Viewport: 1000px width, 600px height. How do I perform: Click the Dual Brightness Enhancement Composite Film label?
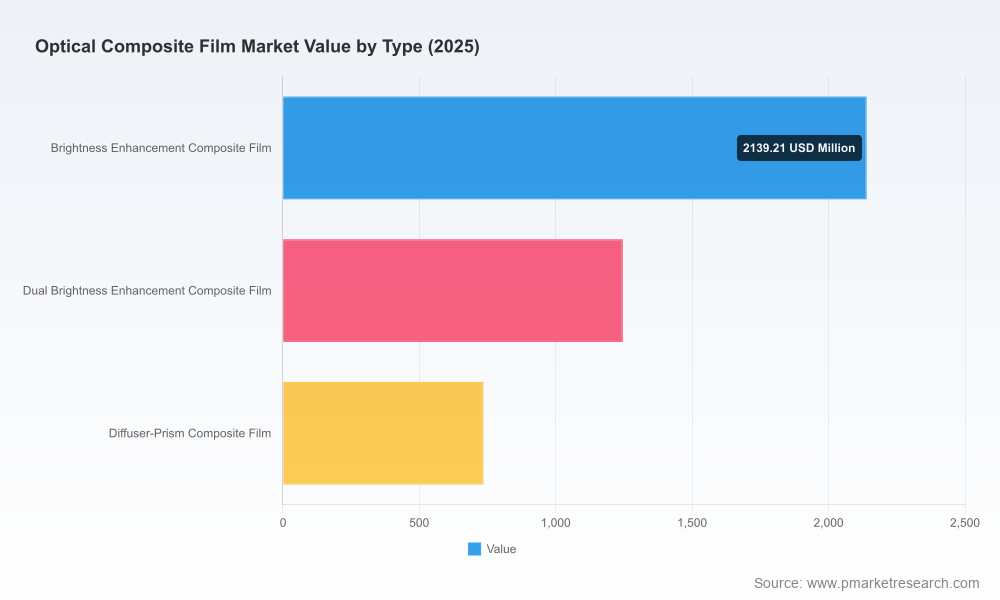[x=147, y=291]
